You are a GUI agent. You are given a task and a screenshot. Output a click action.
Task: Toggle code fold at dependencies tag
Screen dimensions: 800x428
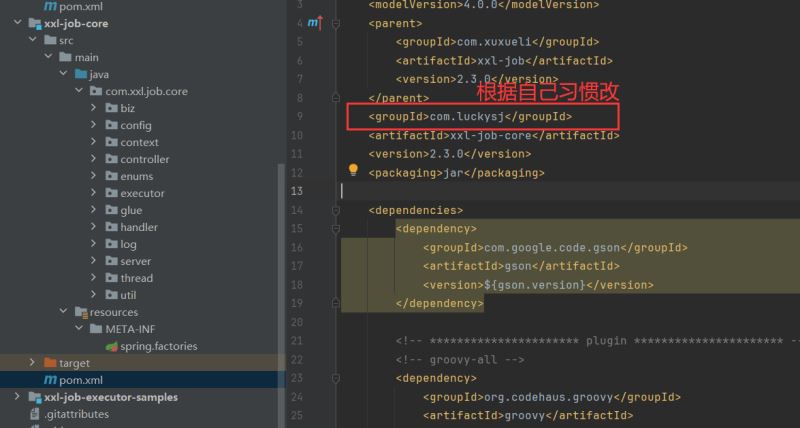point(336,210)
